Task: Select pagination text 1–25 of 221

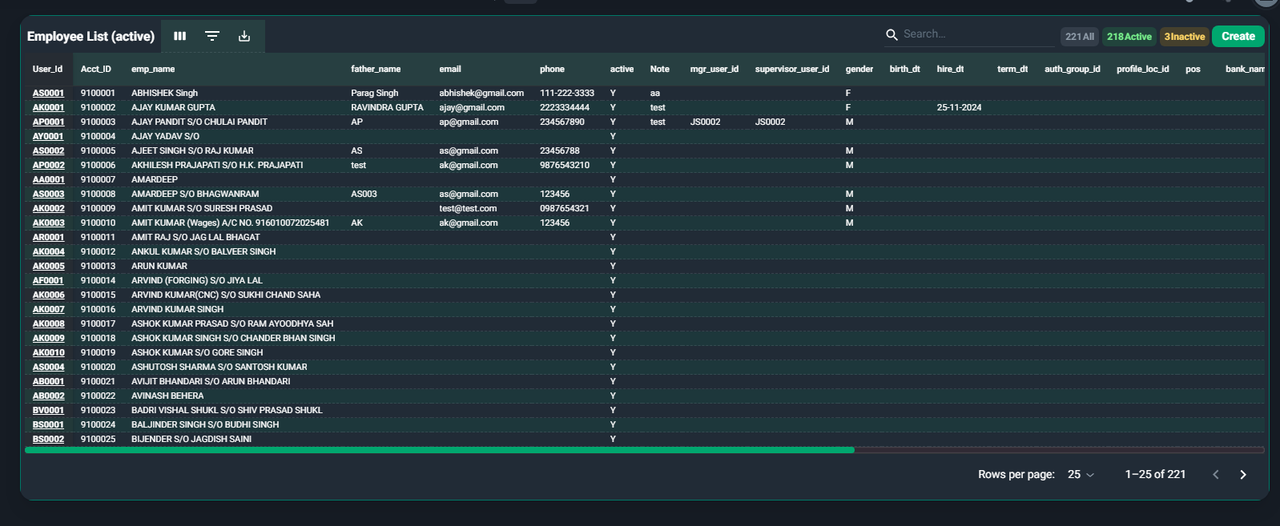Action: click(x=1155, y=475)
